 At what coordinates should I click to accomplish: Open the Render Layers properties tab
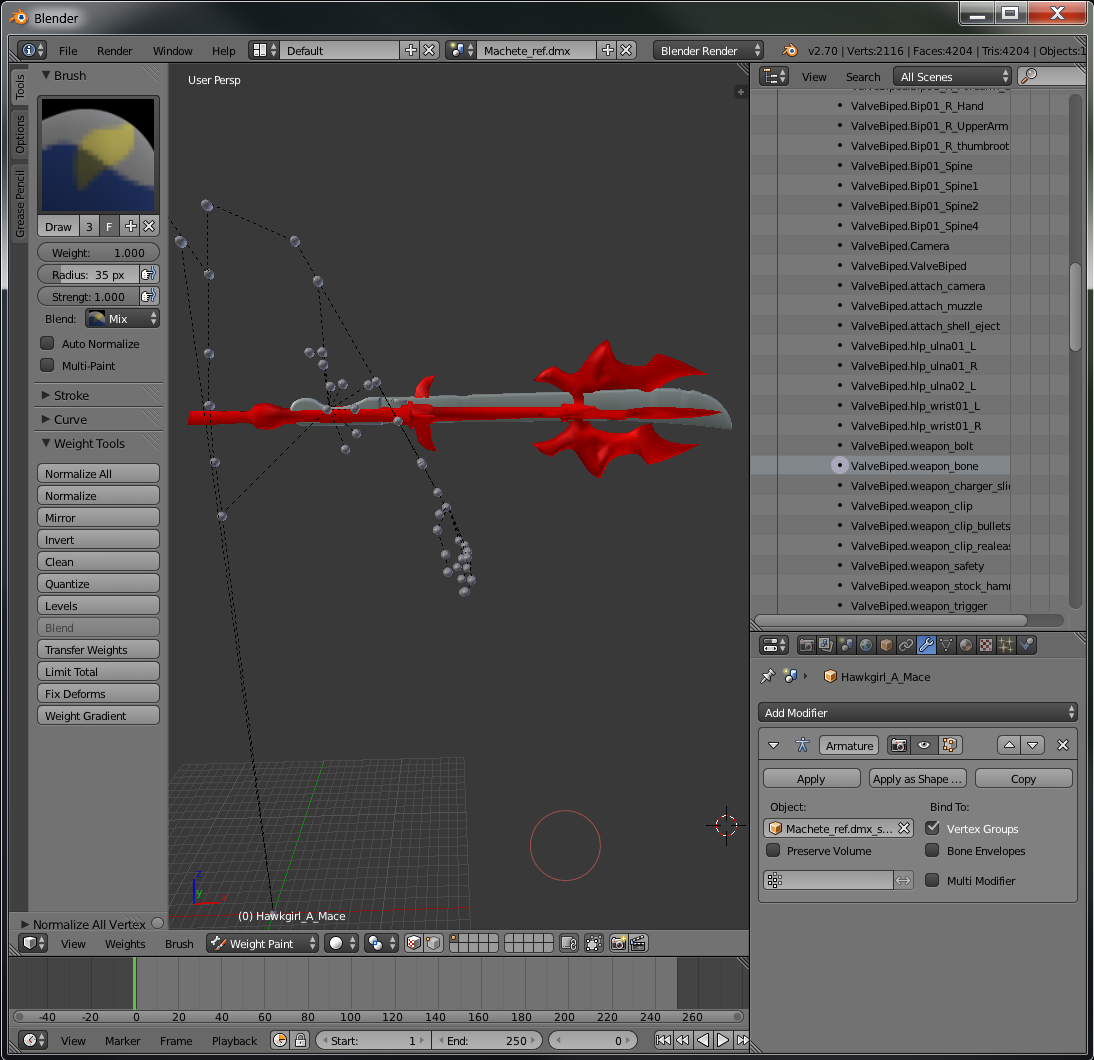pyautogui.click(x=826, y=645)
